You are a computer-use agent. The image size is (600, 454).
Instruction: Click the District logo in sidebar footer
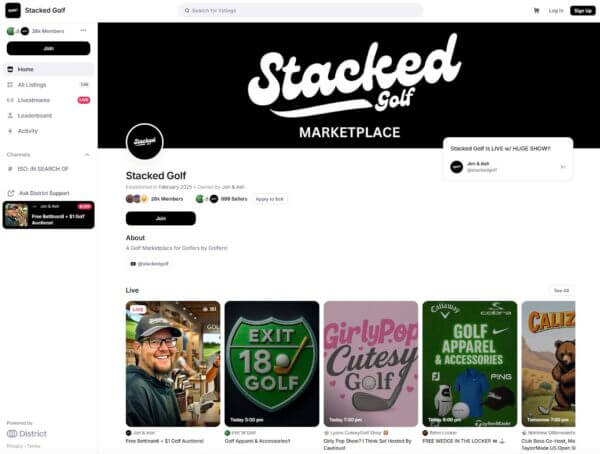tap(27, 434)
